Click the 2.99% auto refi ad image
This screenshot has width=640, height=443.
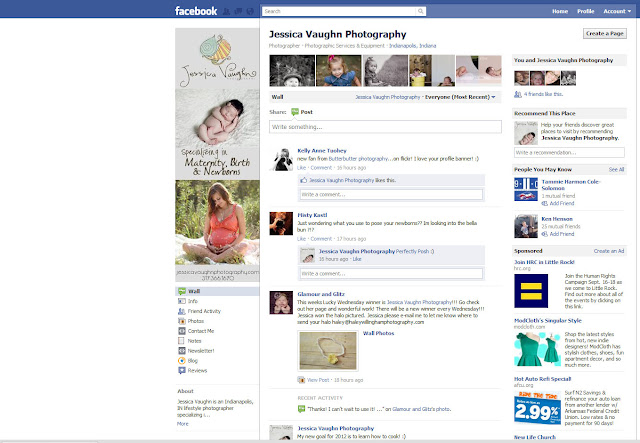(537, 408)
